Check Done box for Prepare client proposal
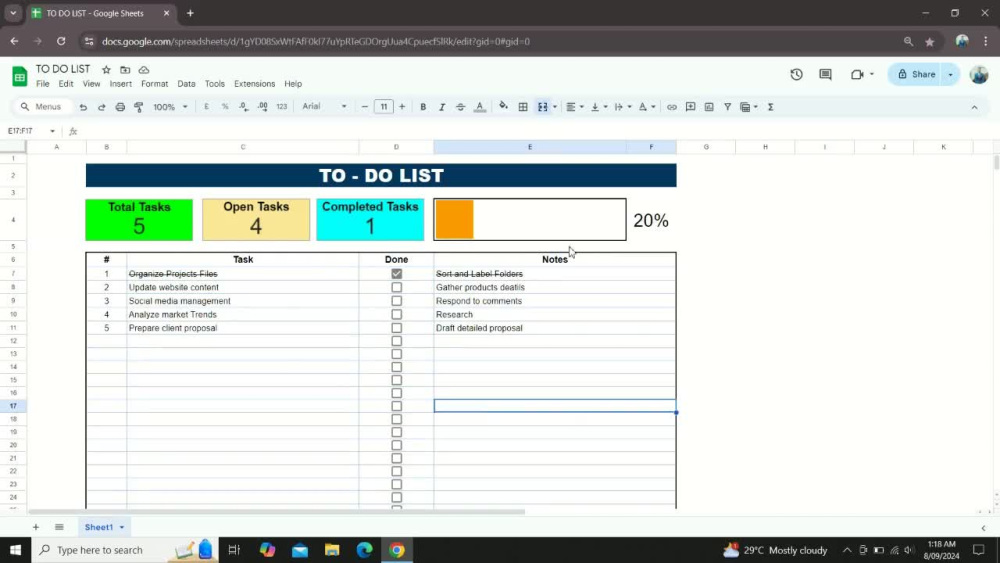This screenshot has width=1000, height=563. click(397, 328)
